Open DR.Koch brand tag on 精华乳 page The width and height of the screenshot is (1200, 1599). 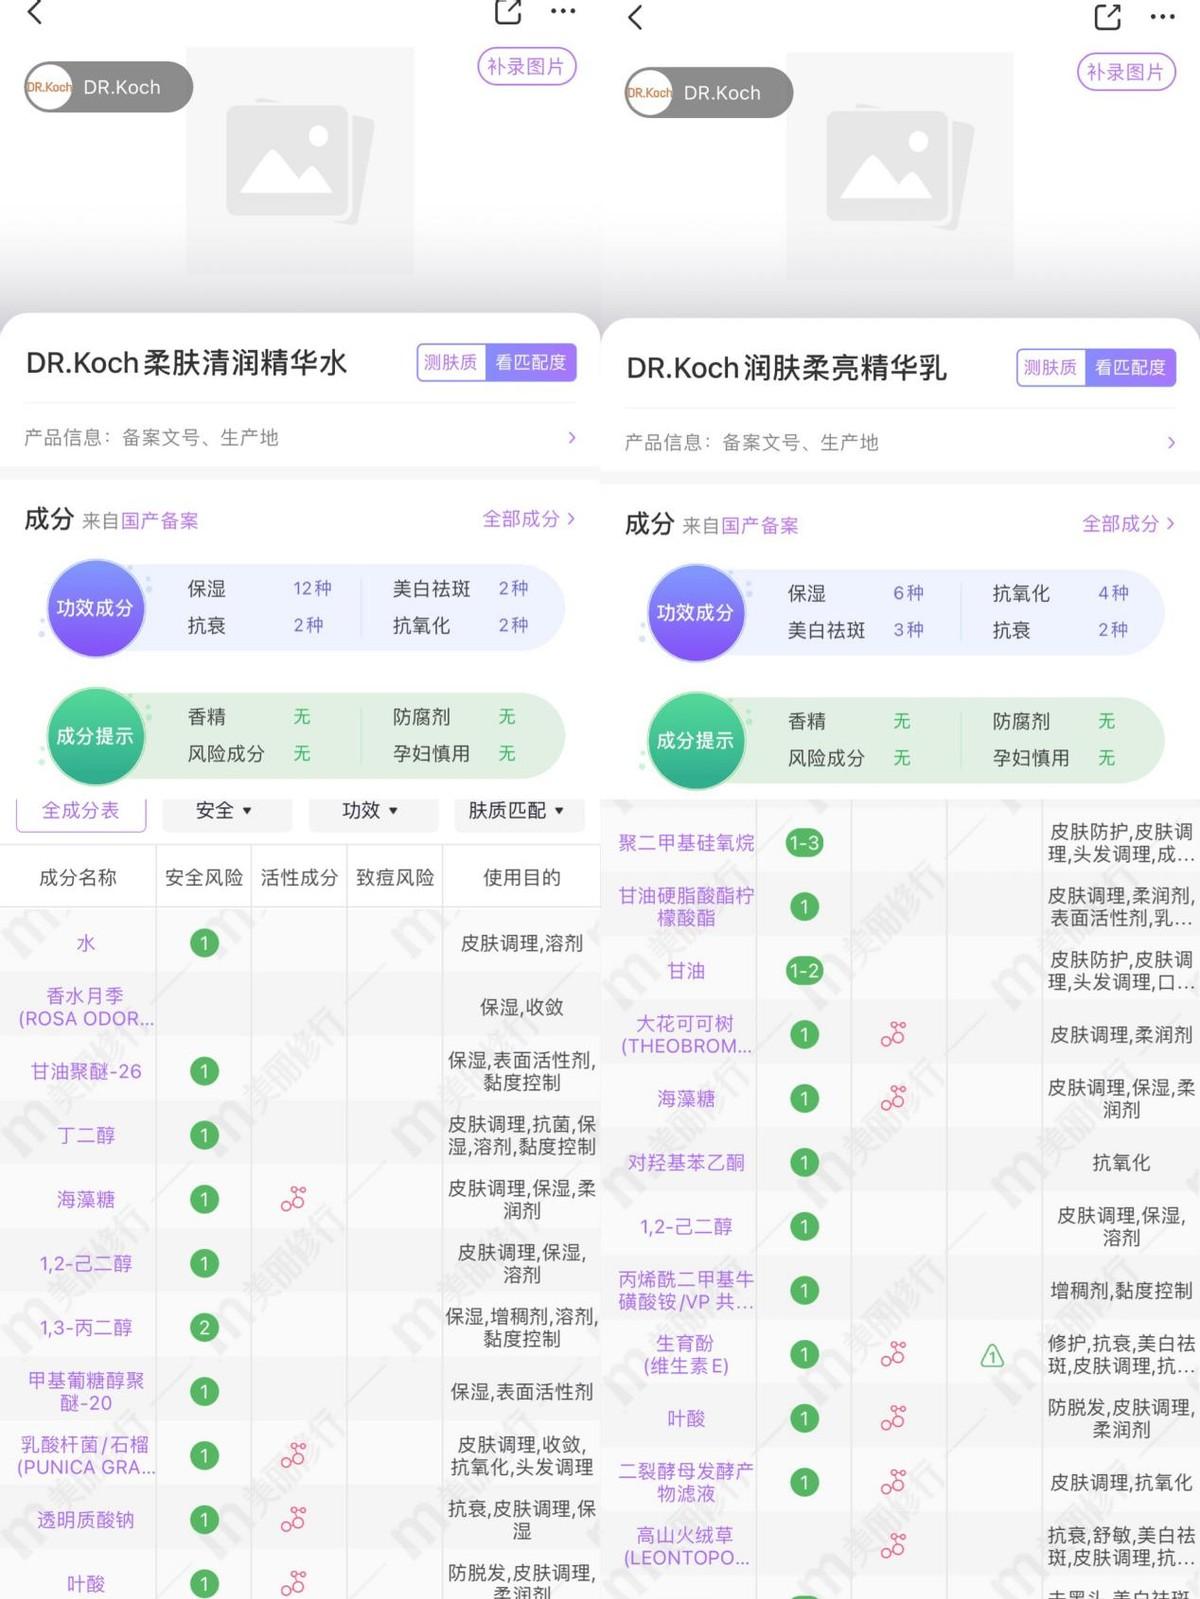point(708,92)
